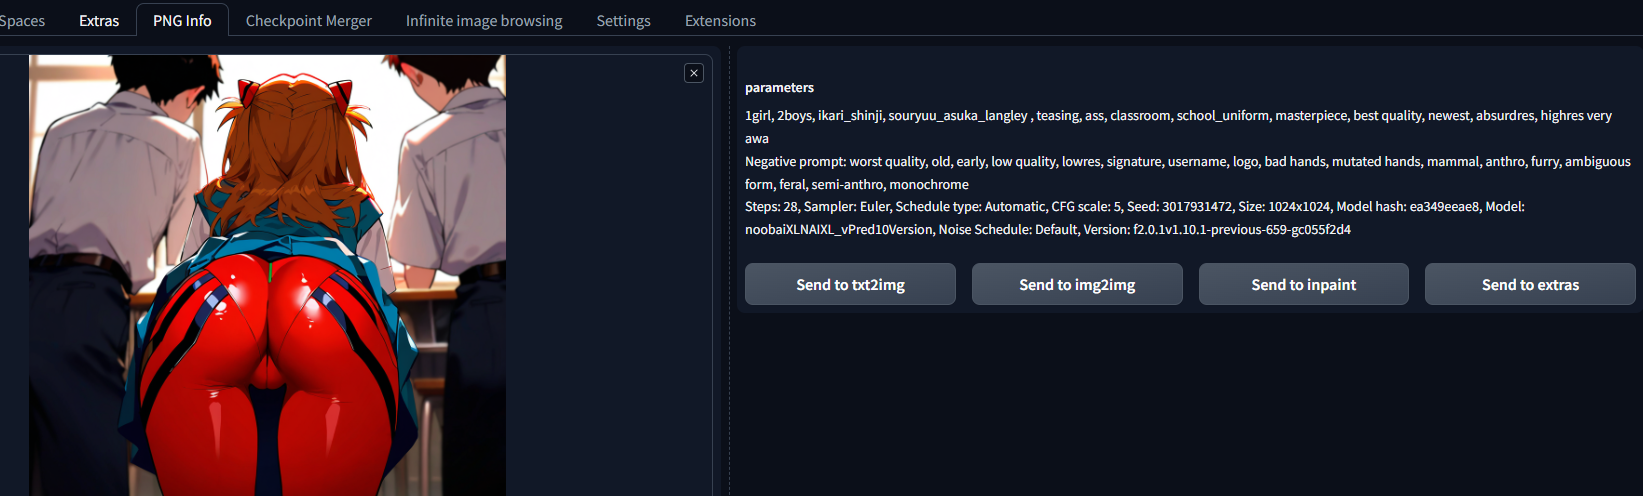Select the PNG Info tab
The height and width of the screenshot is (496, 1643).
[182, 20]
